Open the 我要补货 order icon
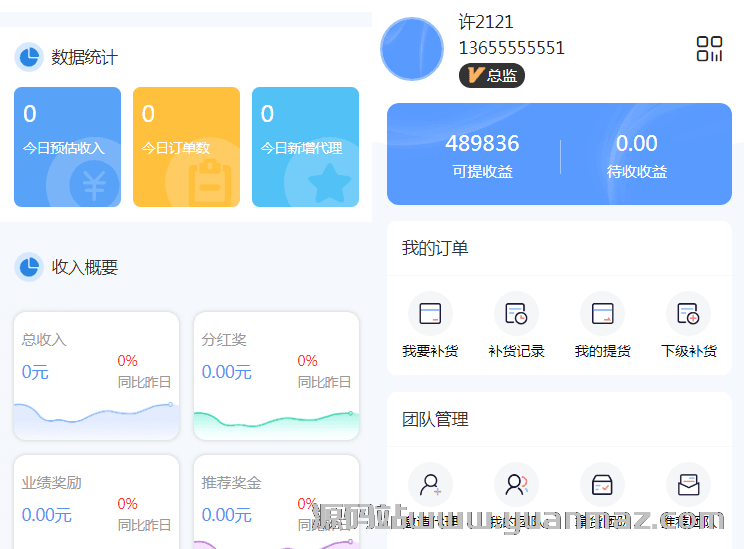The height and width of the screenshot is (549, 744). pos(430,314)
